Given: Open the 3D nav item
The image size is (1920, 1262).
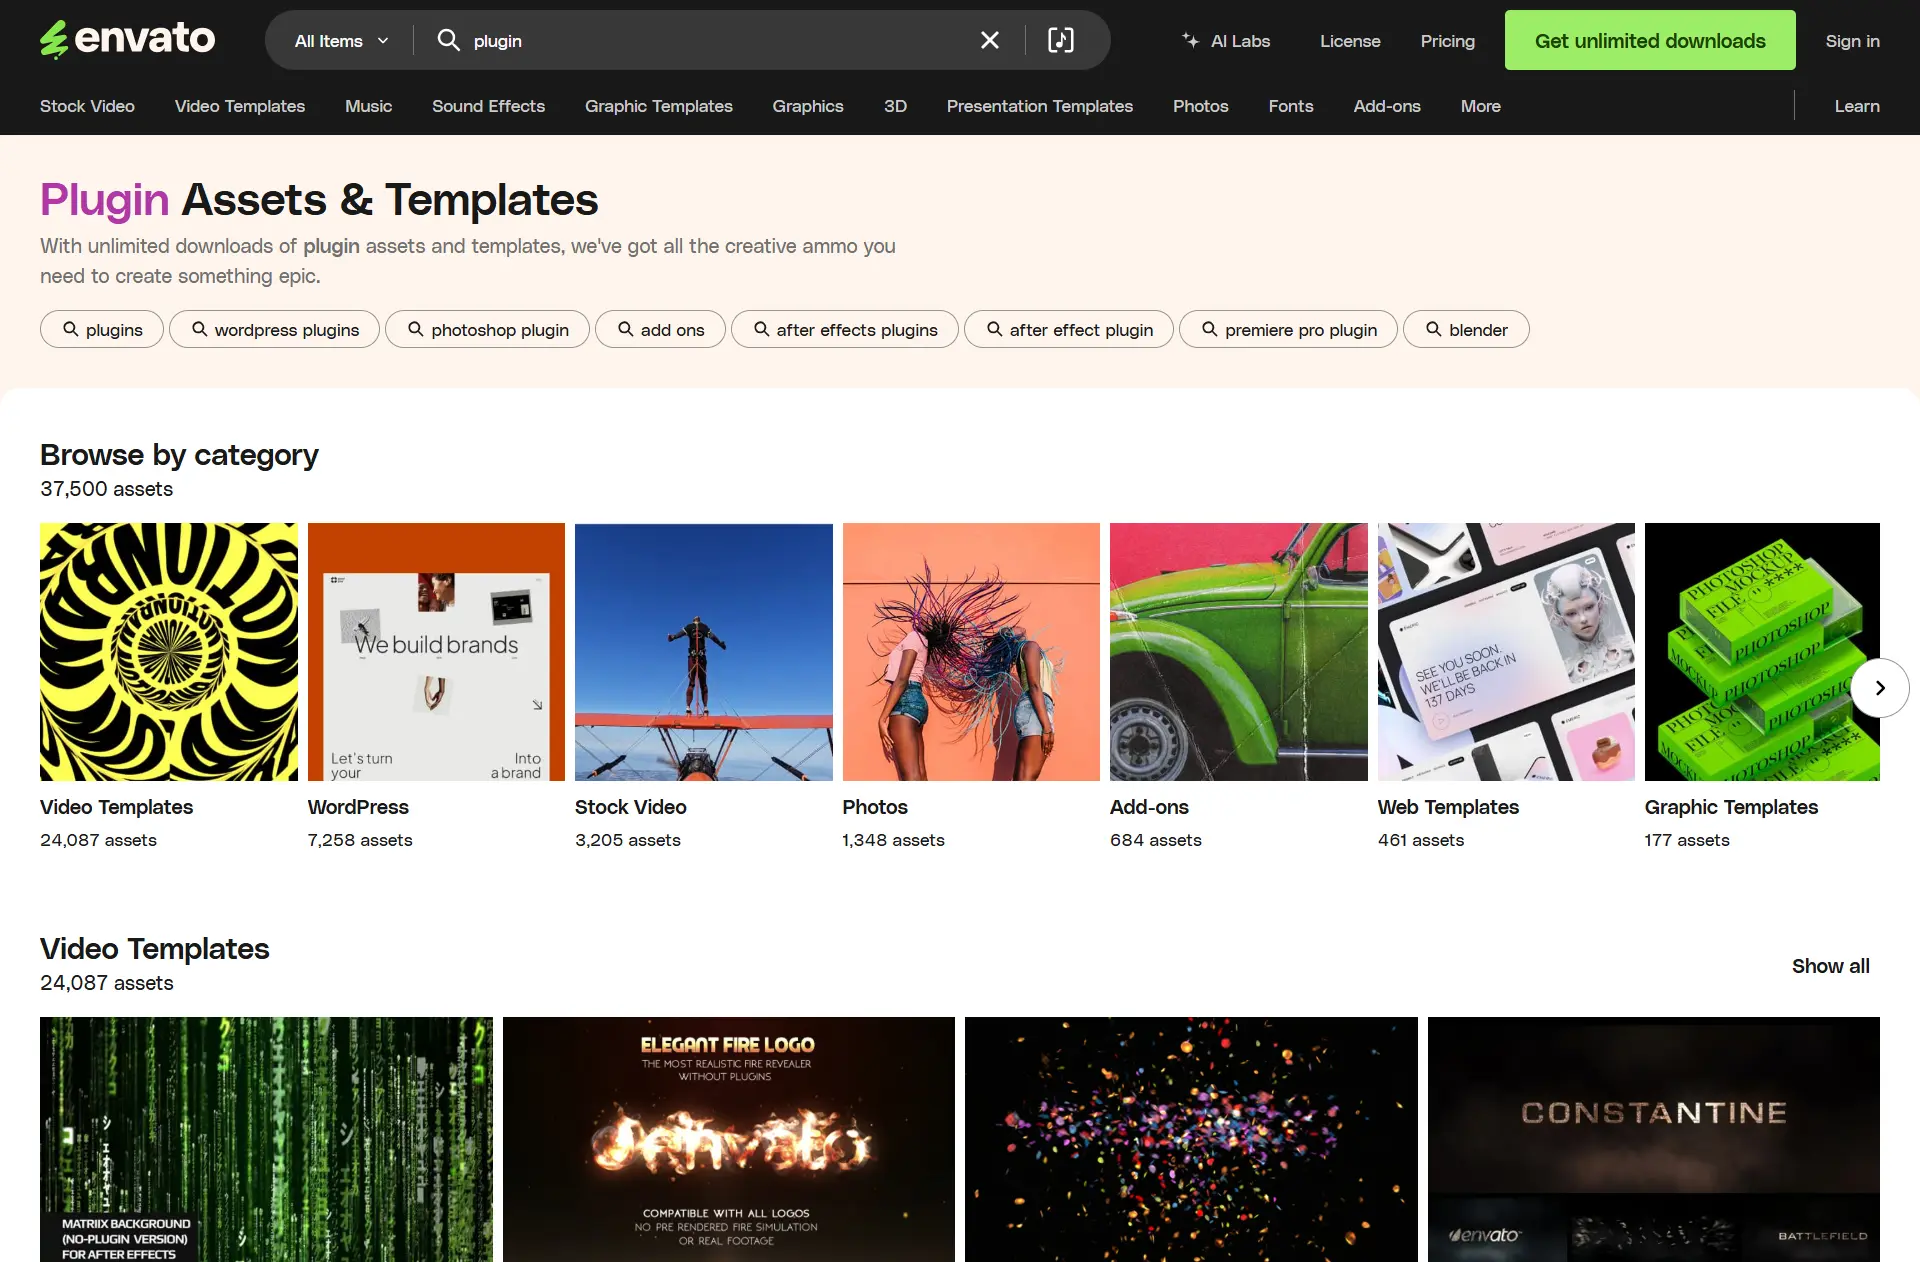Looking at the screenshot, I should pyautogui.click(x=895, y=106).
